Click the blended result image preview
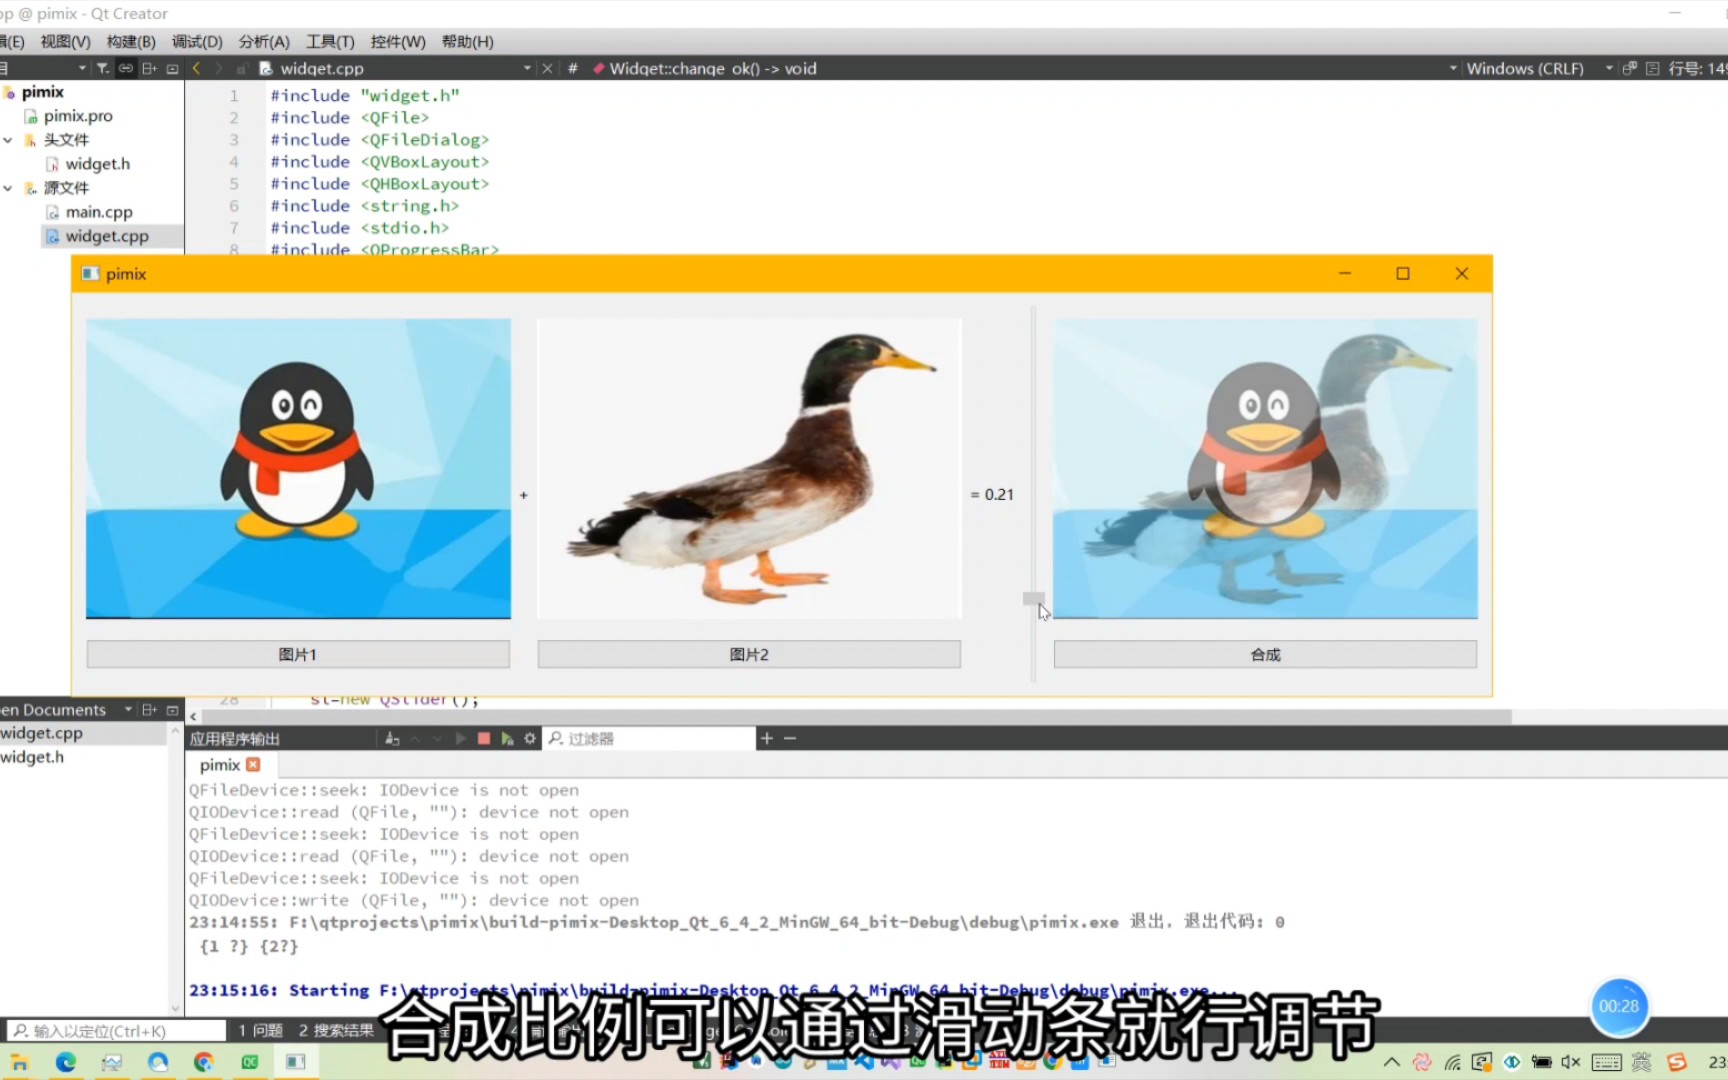This screenshot has height=1080, width=1728. tap(1265, 468)
